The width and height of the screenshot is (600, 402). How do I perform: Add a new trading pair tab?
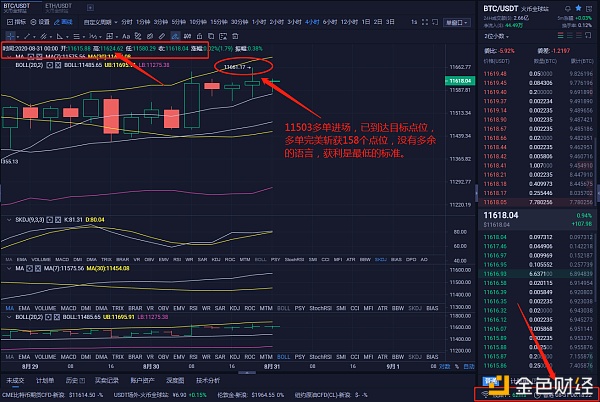[90, 7]
